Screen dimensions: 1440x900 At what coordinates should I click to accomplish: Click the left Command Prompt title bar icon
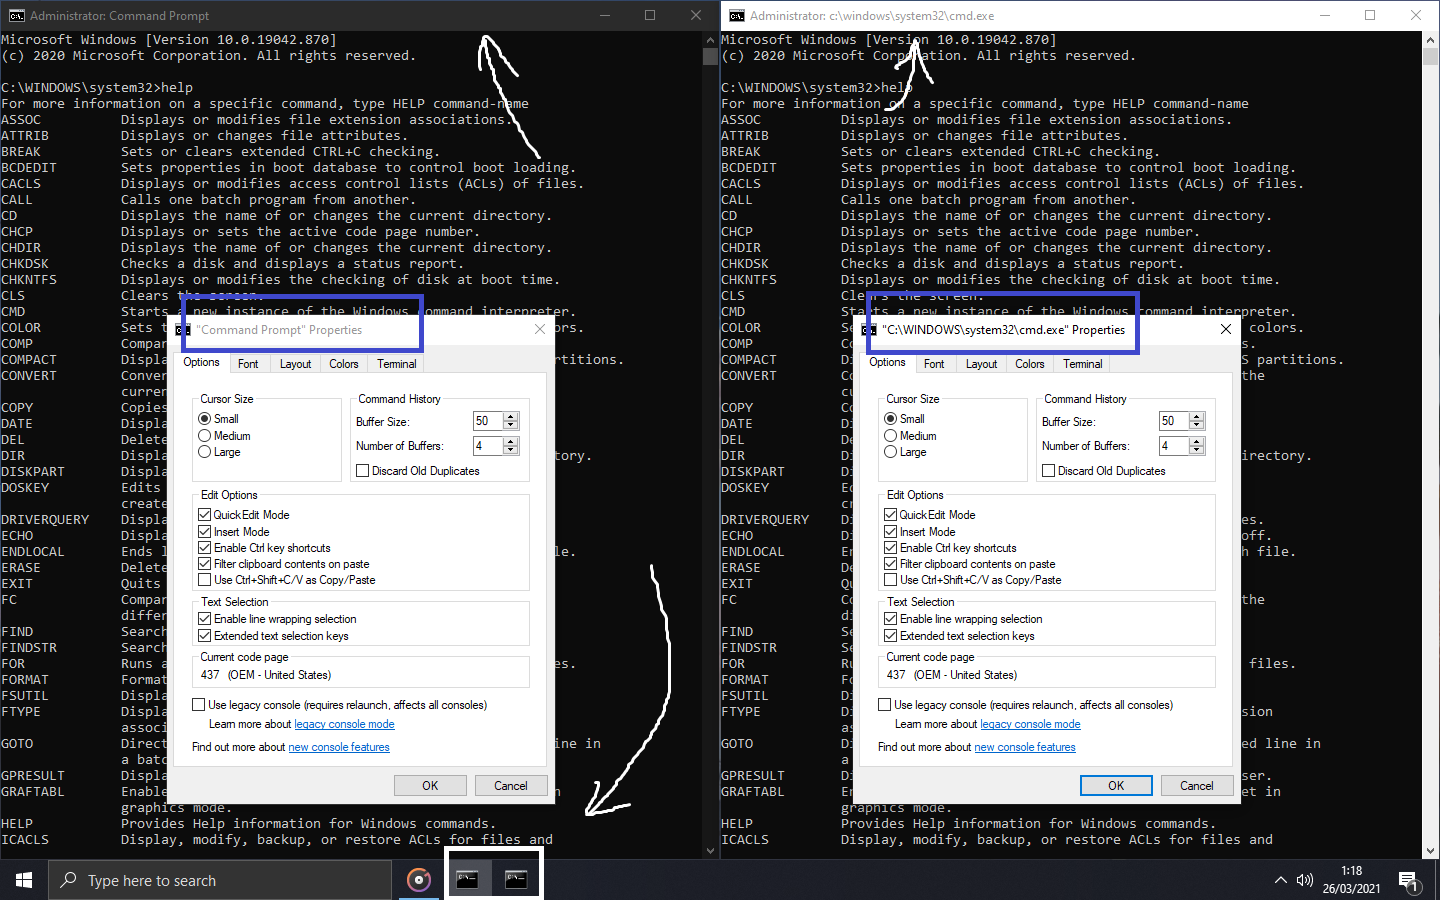pos(16,15)
